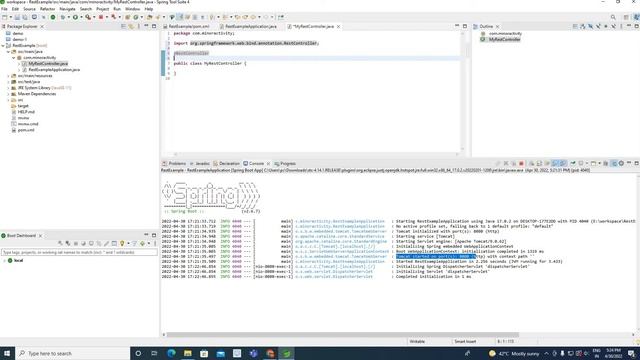Click the Search magnifier in top-right toolbar
Image resolution: width=640 pixels, height=360 pixels.
tap(613, 17)
